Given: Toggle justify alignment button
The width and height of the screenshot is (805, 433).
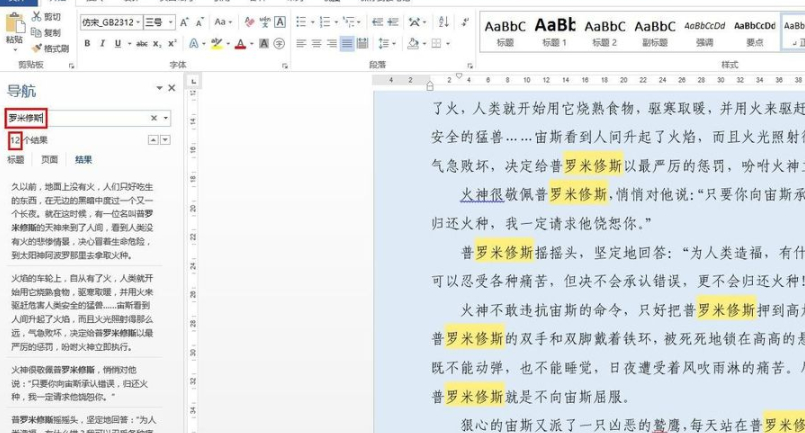Looking at the screenshot, I should 347,44.
